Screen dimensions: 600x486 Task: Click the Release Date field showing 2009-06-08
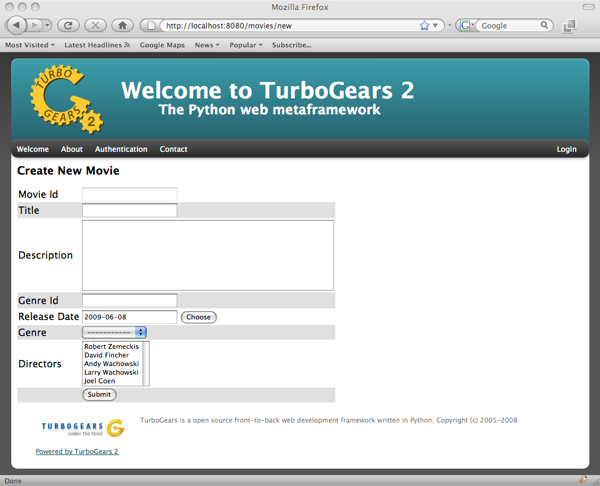coord(130,317)
